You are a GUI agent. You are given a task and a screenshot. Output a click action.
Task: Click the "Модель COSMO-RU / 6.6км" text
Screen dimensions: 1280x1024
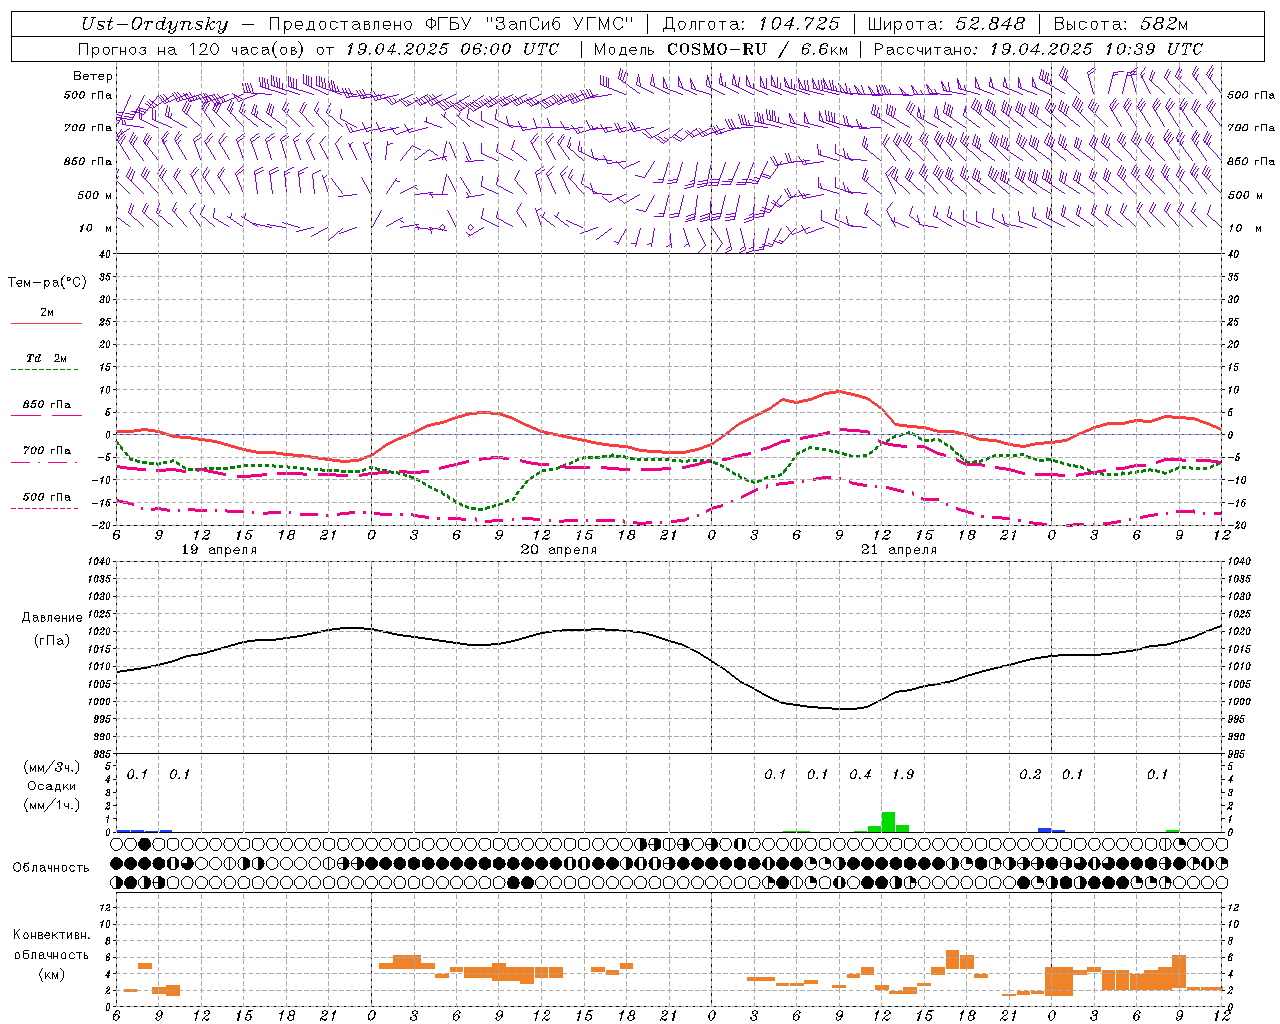721,49
